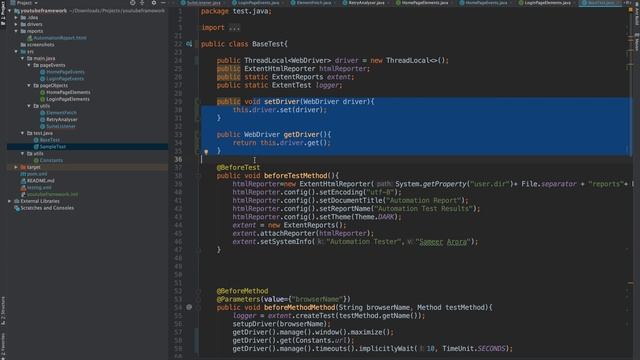Open BaseTest from the project tree
The width and height of the screenshot is (640, 360).
49,140
